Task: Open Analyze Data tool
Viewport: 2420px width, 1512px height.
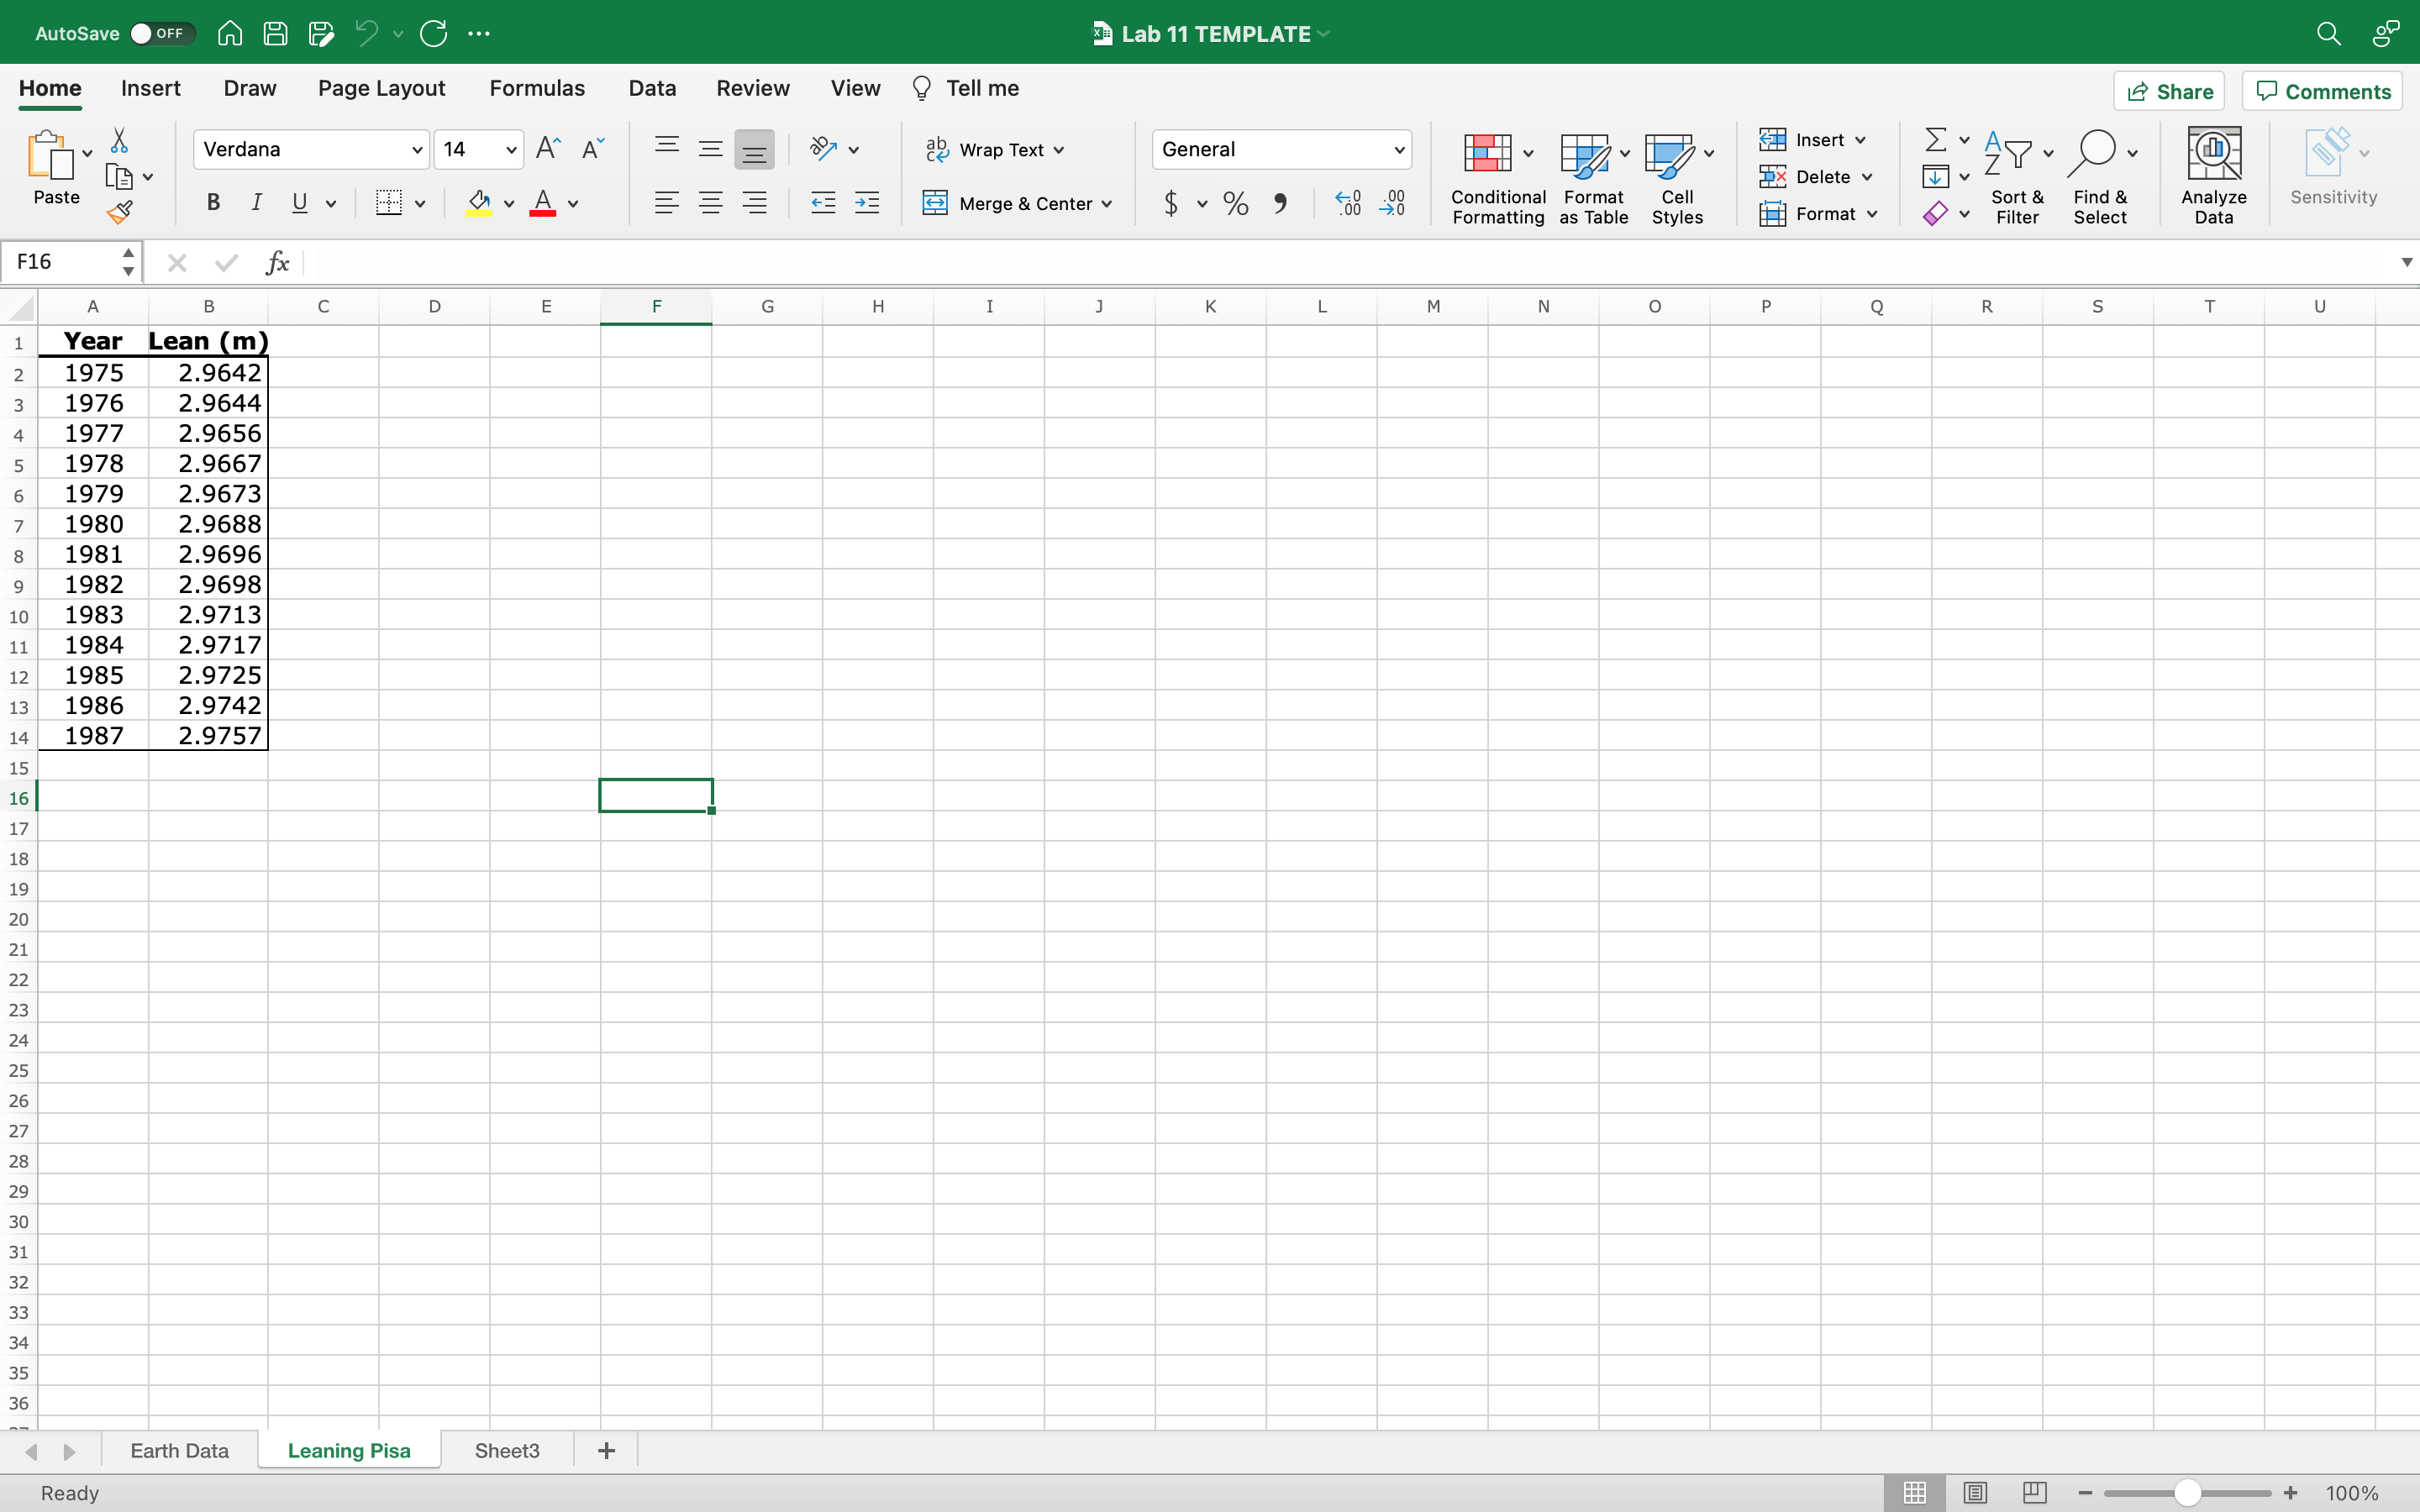Action: [x=2213, y=175]
